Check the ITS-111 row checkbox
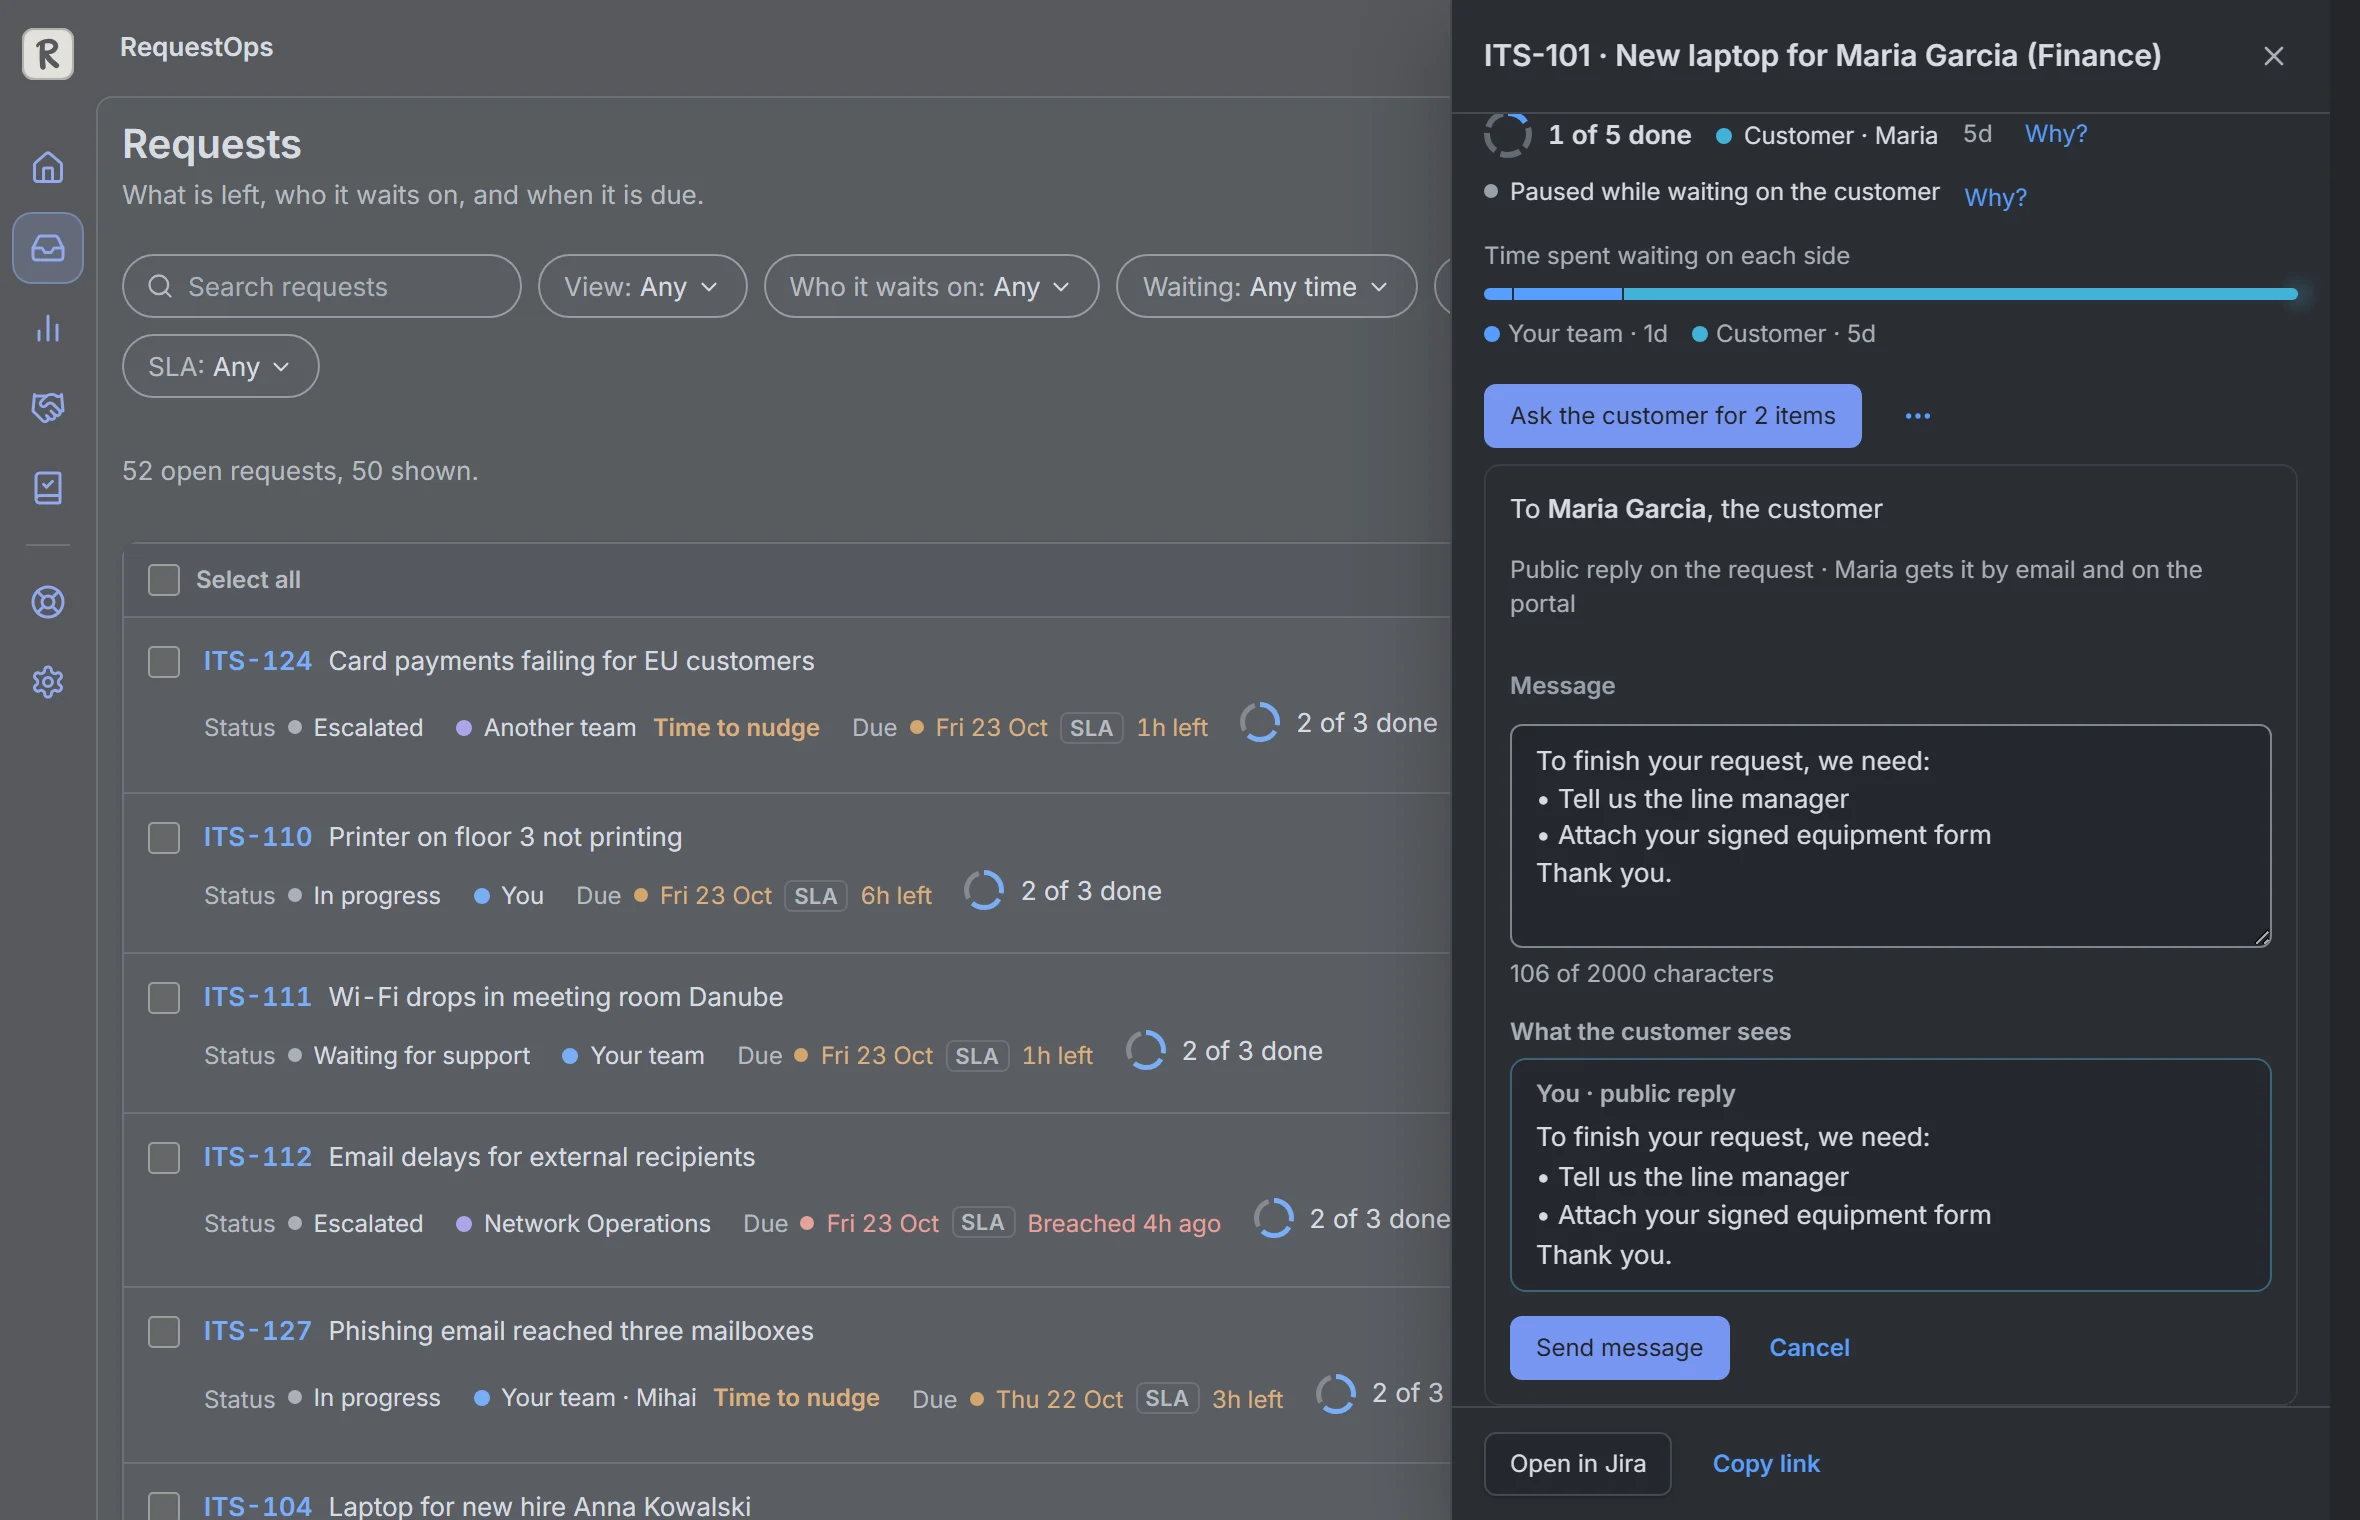2360x1520 pixels. click(x=164, y=998)
